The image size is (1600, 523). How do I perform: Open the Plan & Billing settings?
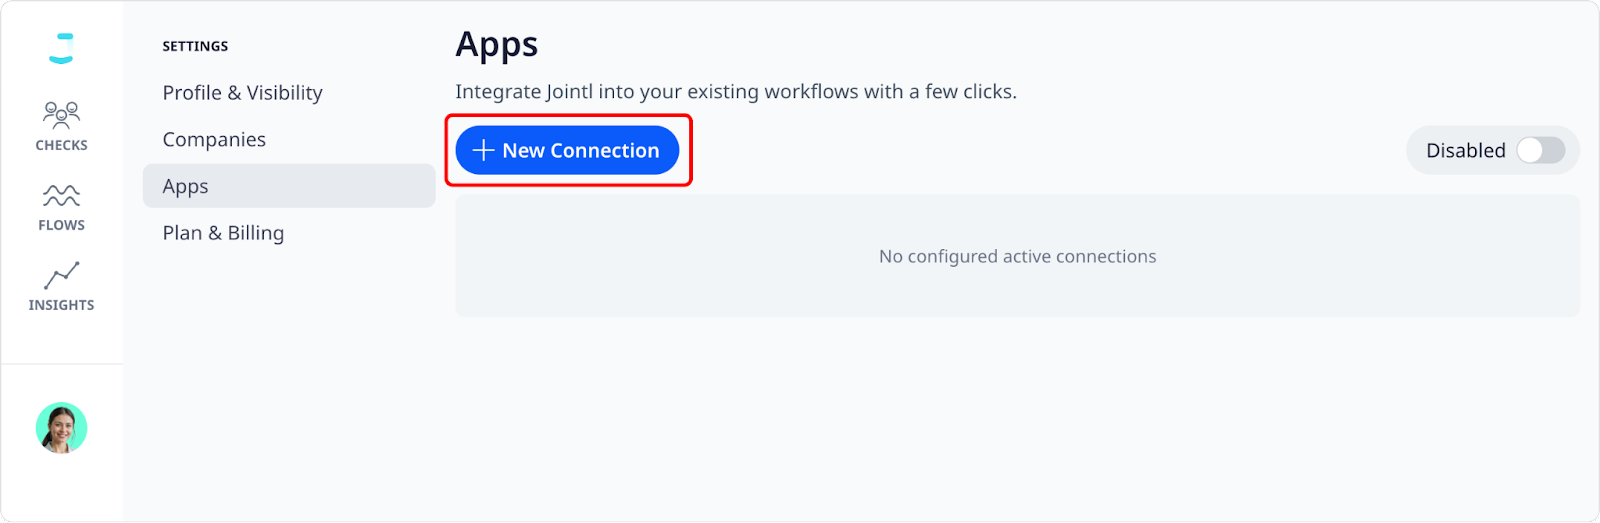click(x=223, y=233)
